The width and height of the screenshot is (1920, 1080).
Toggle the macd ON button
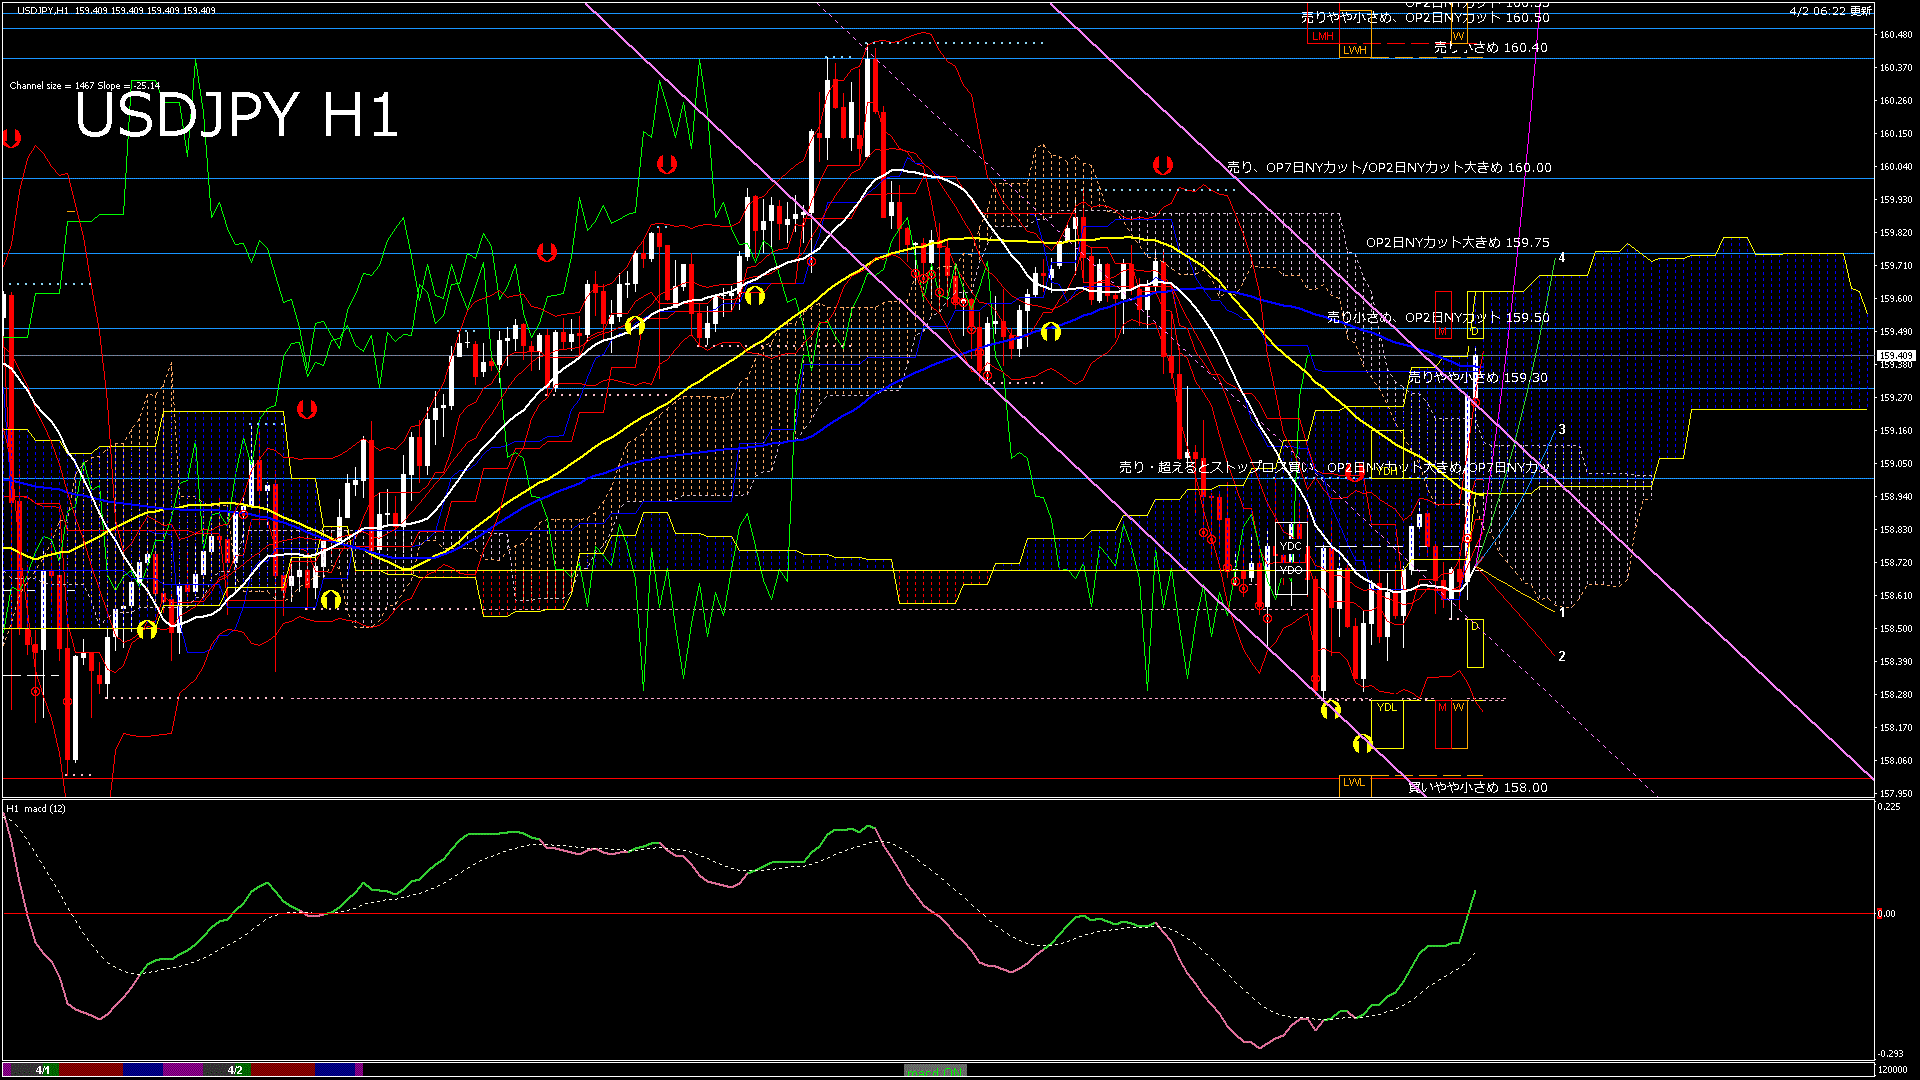pyautogui.click(x=935, y=1071)
